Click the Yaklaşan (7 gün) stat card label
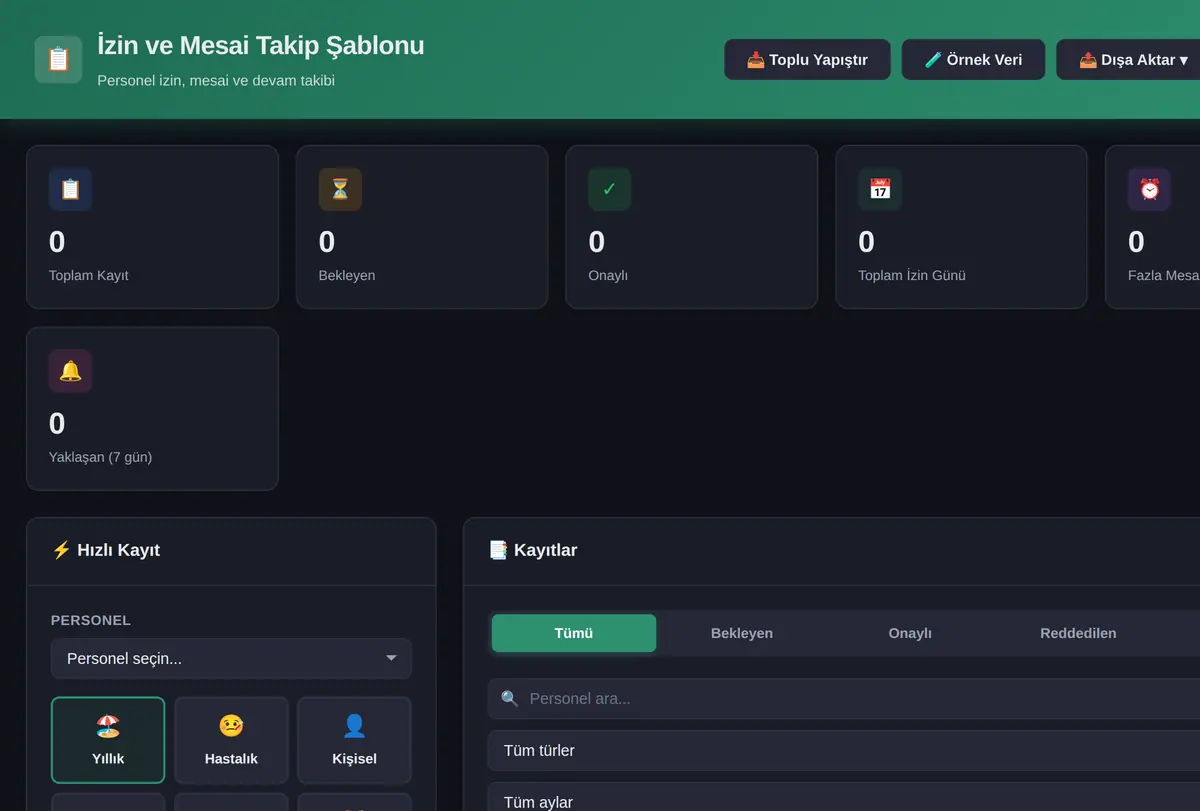The width and height of the screenshot is (1200, 811). coord(100,457)
